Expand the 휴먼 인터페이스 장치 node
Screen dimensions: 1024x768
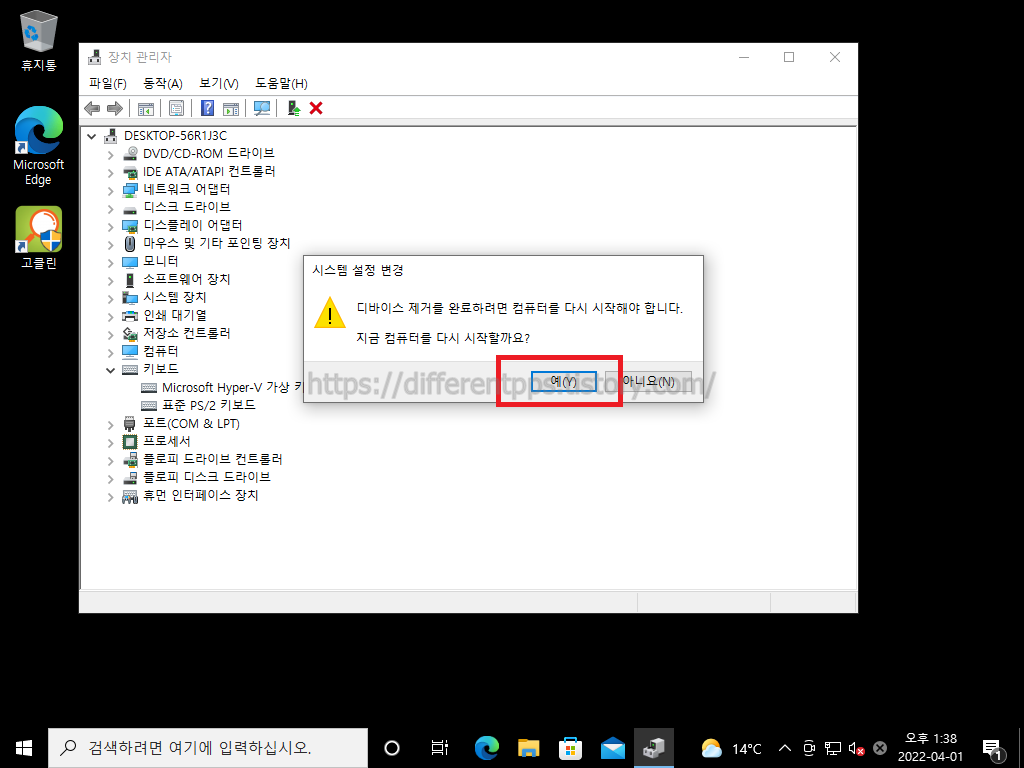click(110, 497)
